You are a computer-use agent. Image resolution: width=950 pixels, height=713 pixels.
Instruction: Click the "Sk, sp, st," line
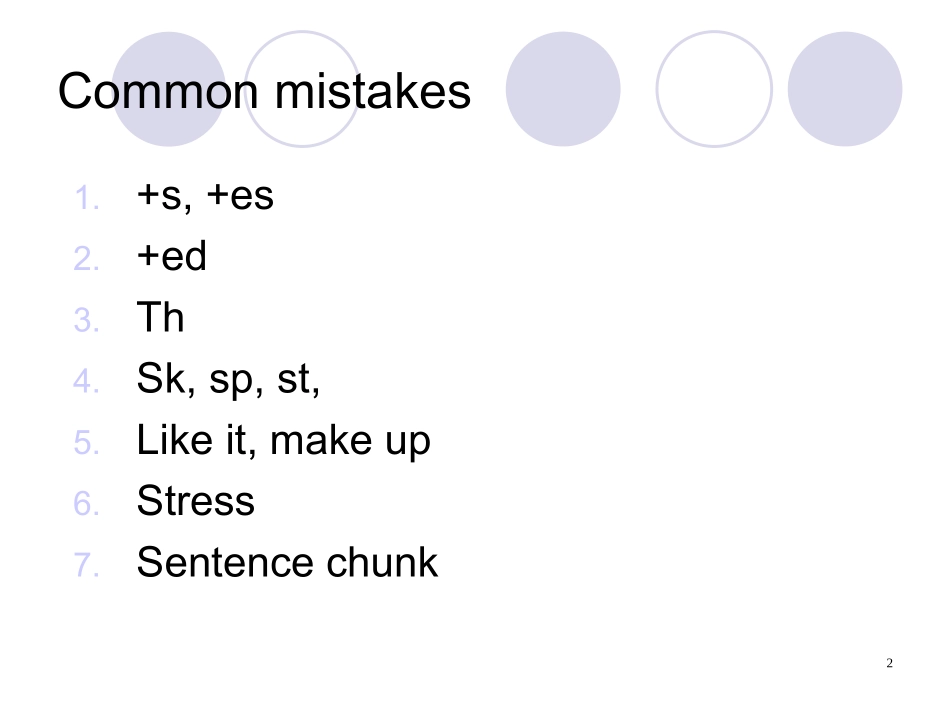click(228, 380)
